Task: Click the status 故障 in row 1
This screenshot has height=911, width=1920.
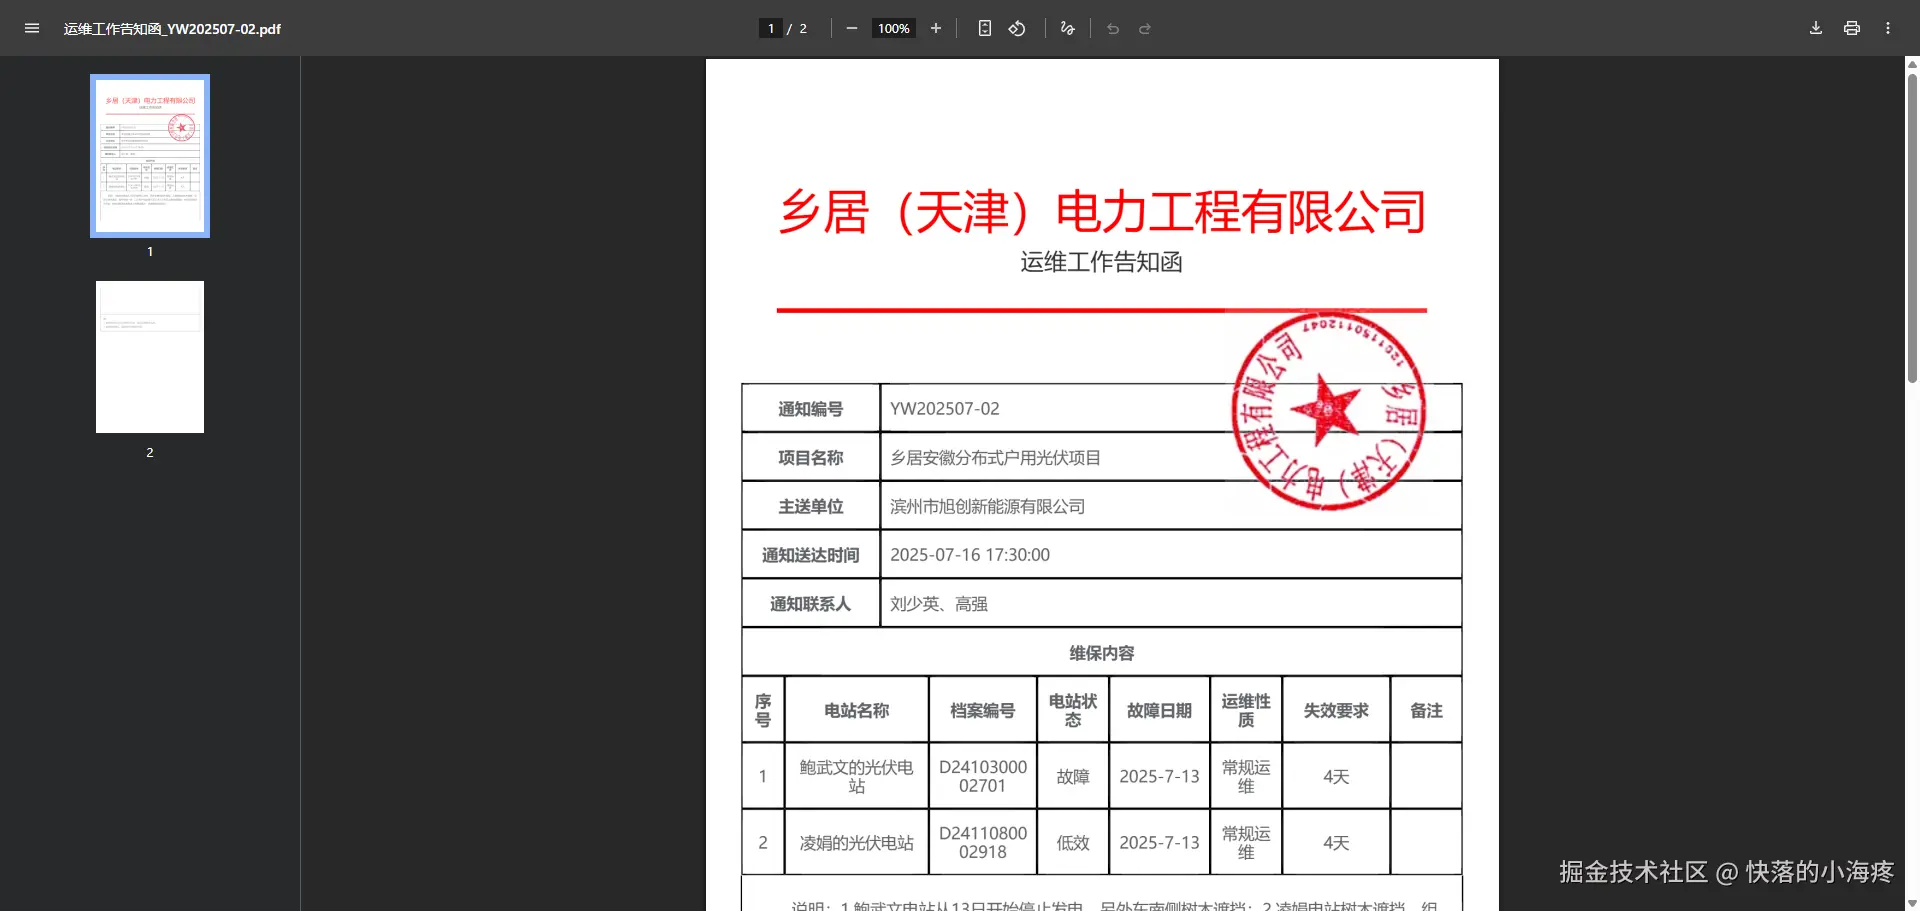Action: pos(1073,776)
